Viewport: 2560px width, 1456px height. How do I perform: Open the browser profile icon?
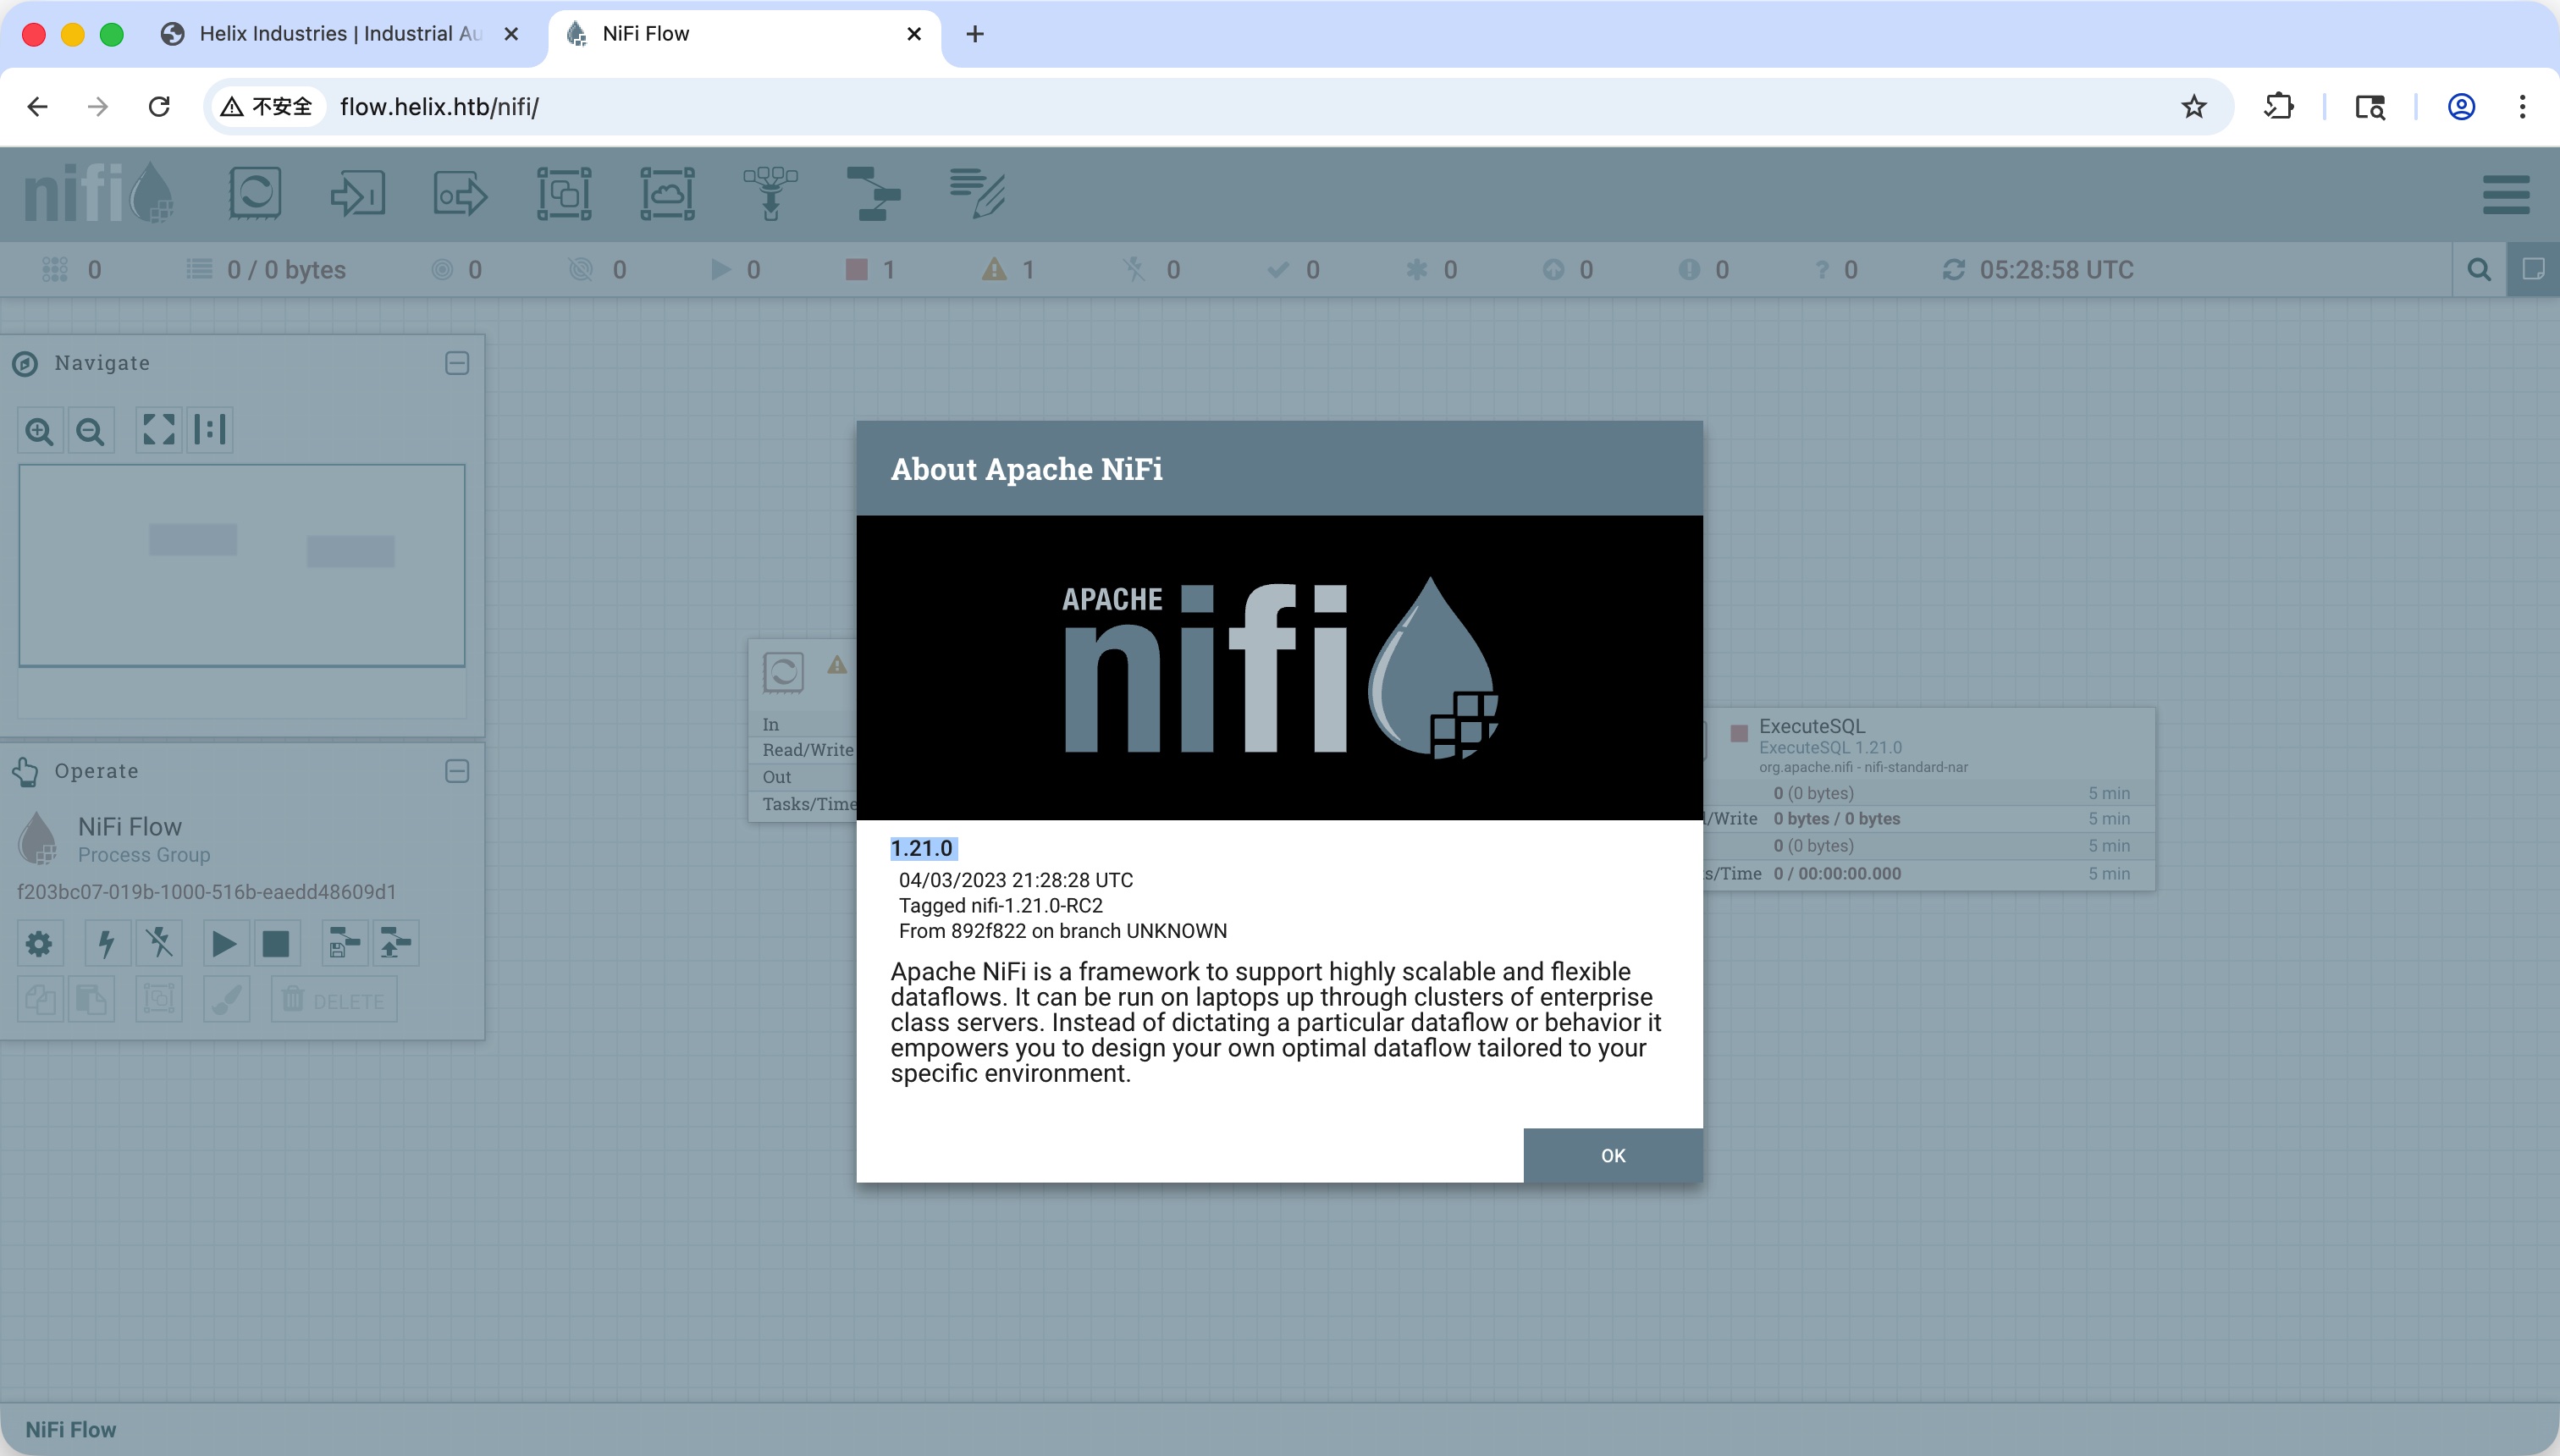pyautogui.click(x=2461, y=106)
